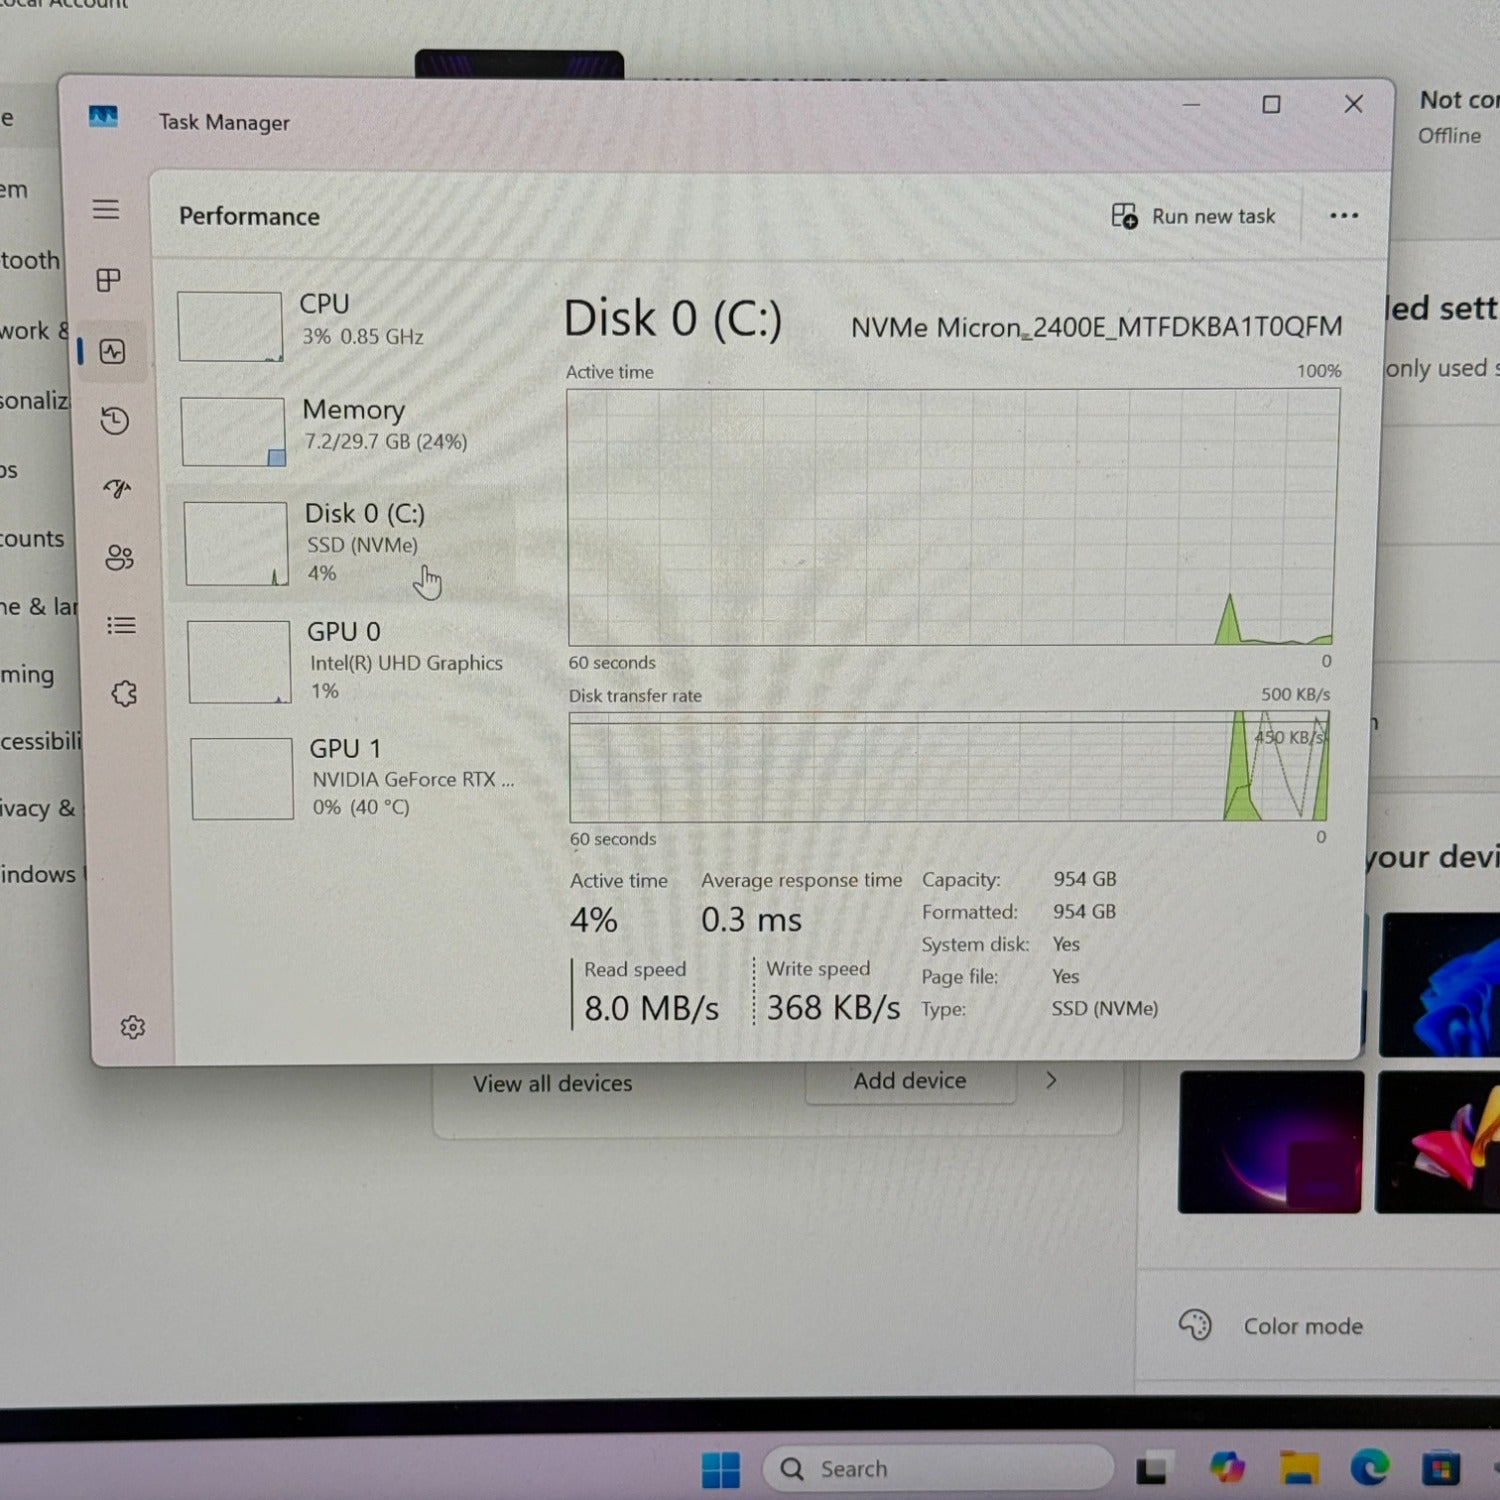1500x1500 pixels.
Task: Open the three-dot more options menu
Action: [x=1343, y=216]
